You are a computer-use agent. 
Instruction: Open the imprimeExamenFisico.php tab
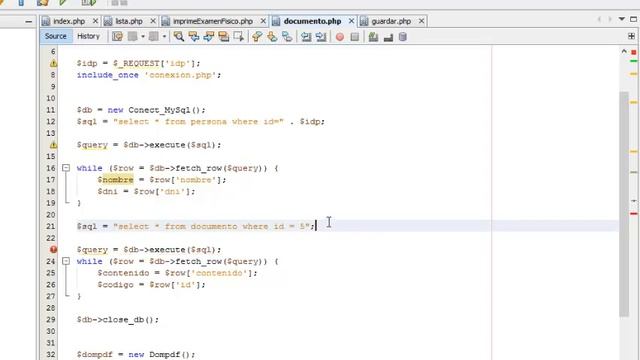(x=213, y=21)
